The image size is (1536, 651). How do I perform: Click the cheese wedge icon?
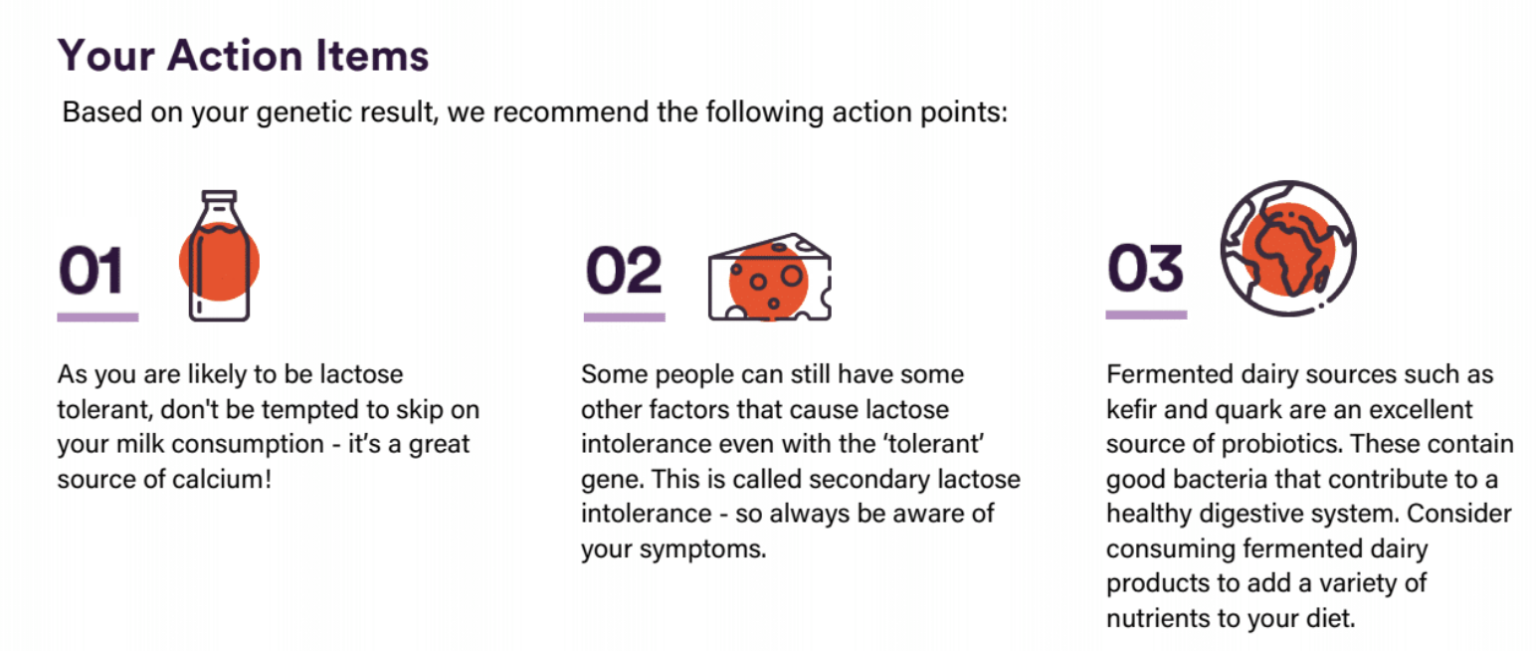pyautogui.click(x=769, y=277)
